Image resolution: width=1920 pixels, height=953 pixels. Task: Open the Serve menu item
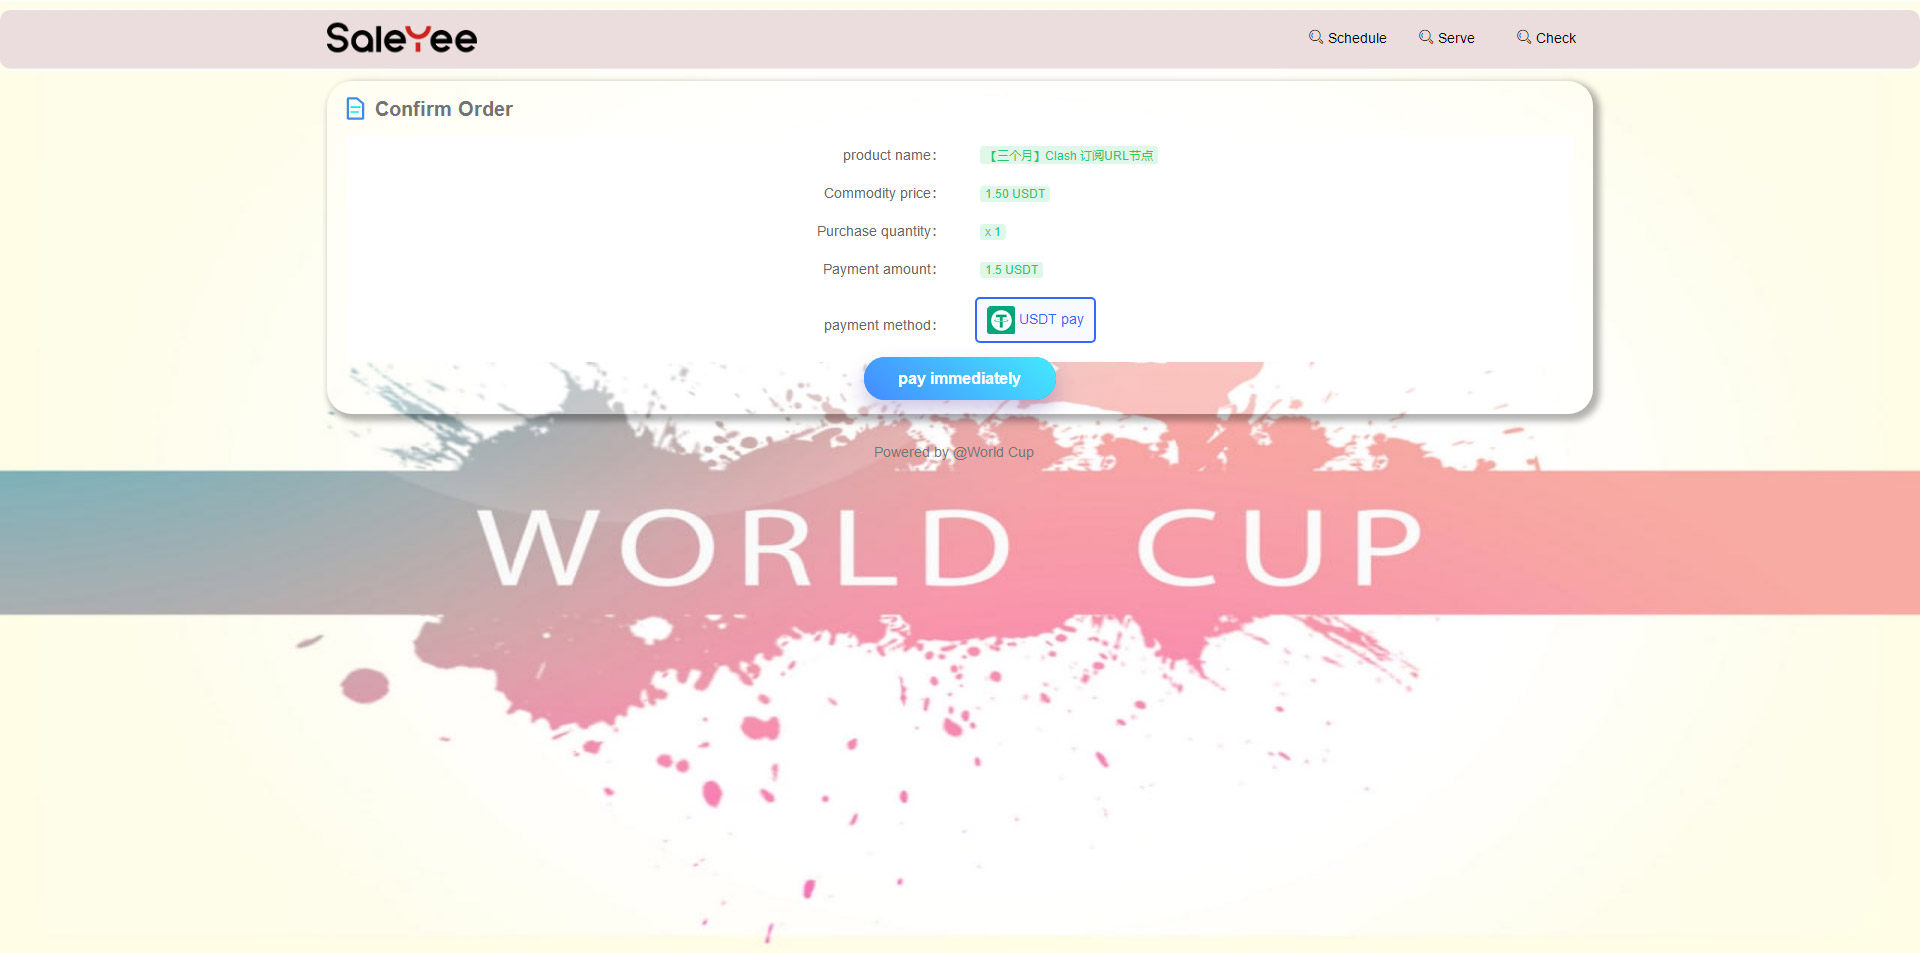(1446, 38)
